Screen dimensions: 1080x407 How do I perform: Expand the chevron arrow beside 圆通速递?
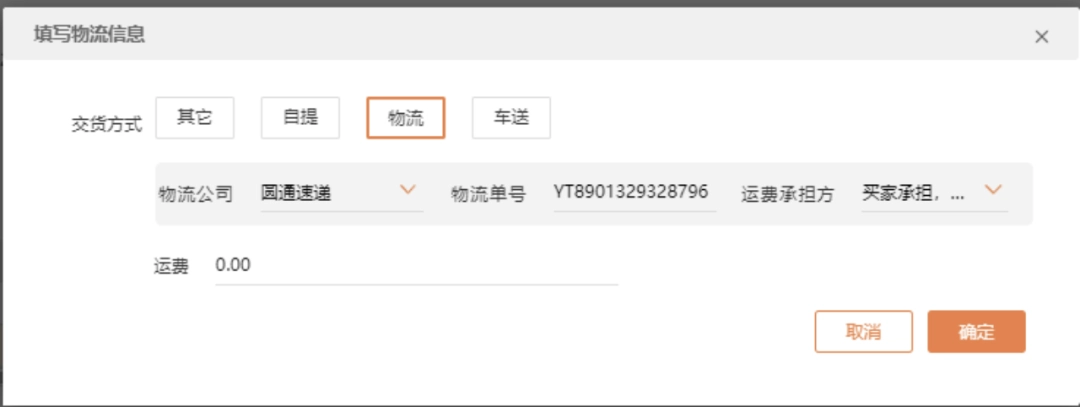point(408,189)
